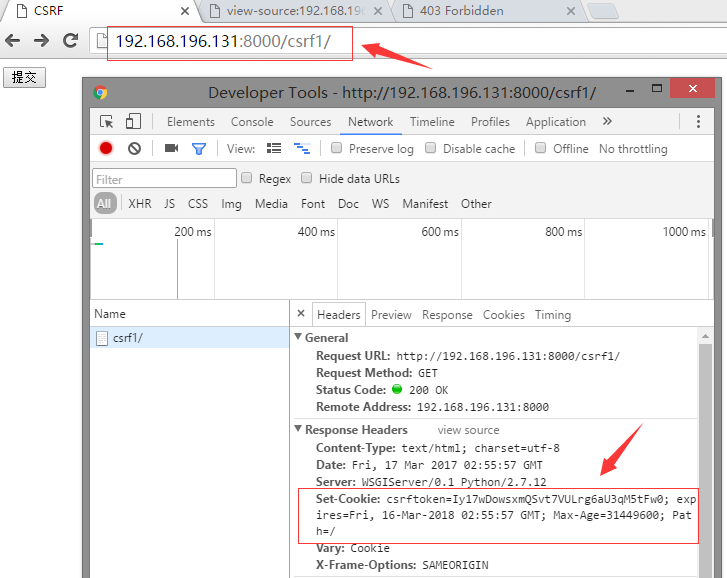Collapse the Response Headers section
The height and width of the screenshot is (578, 727).
pos(298,430)
